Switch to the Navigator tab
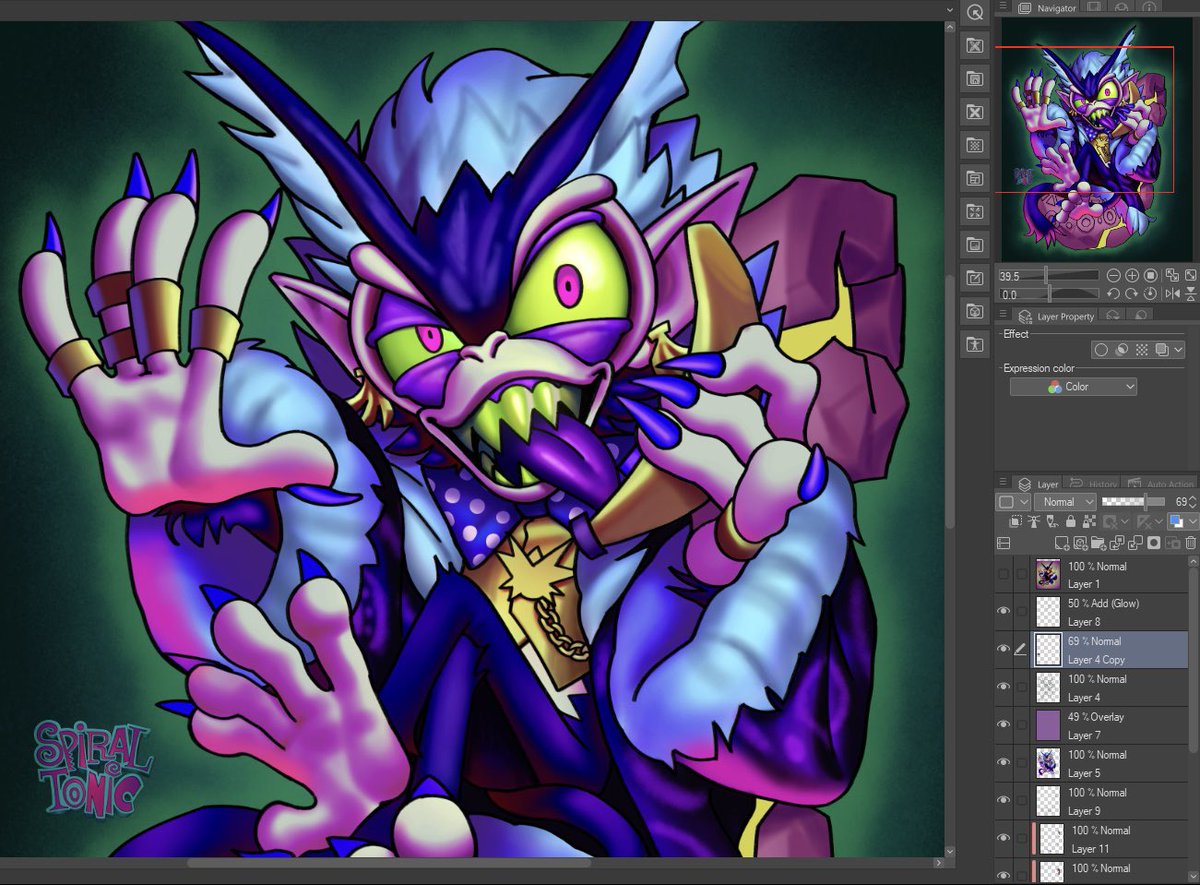The height and width of the screenshot is (885, 1200). tap(1047, 8)
